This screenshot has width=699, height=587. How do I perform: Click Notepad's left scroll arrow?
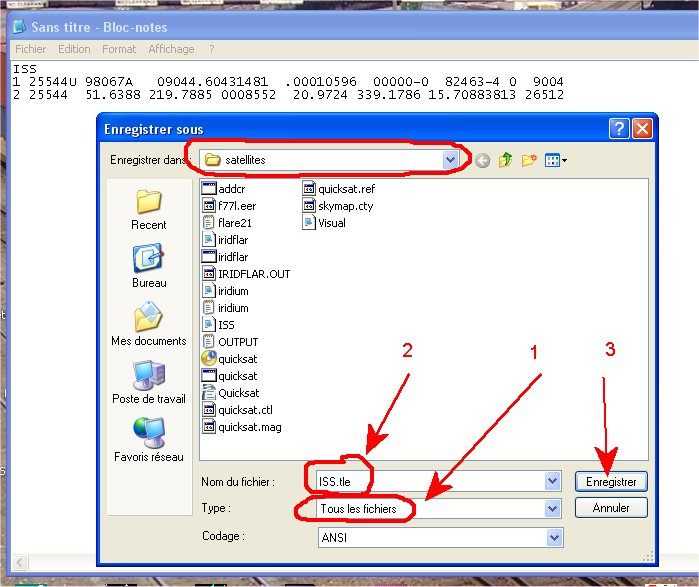pos(20,562)
